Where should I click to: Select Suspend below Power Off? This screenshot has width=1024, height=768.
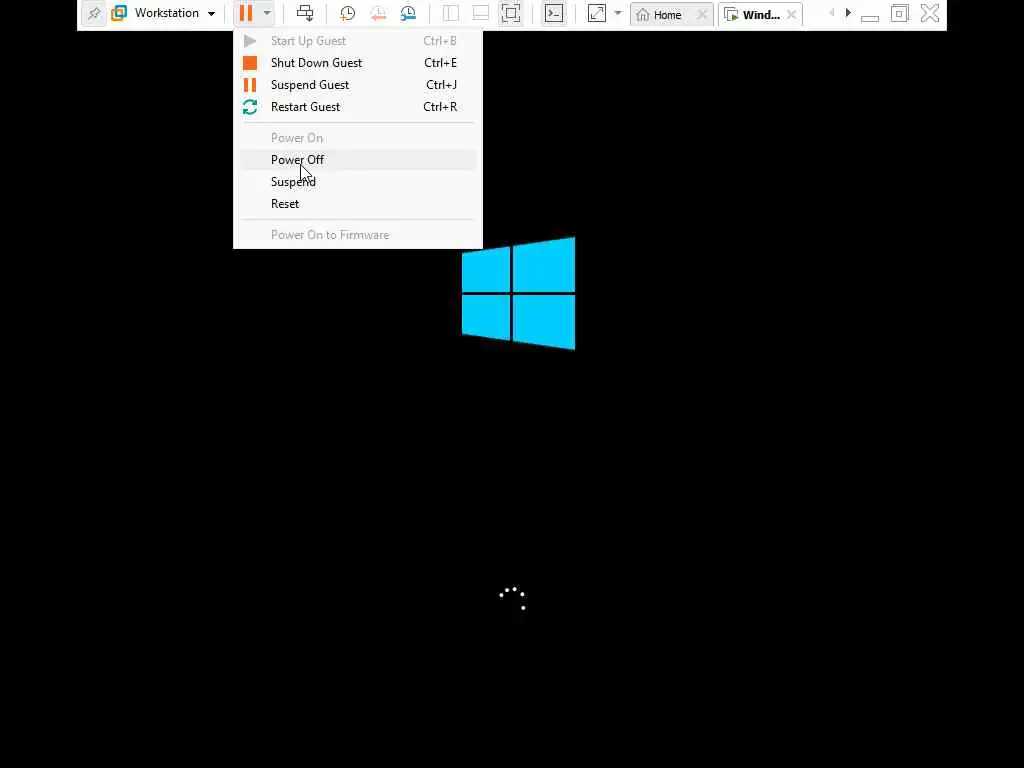pyautogui.click(x=358, y=182)
